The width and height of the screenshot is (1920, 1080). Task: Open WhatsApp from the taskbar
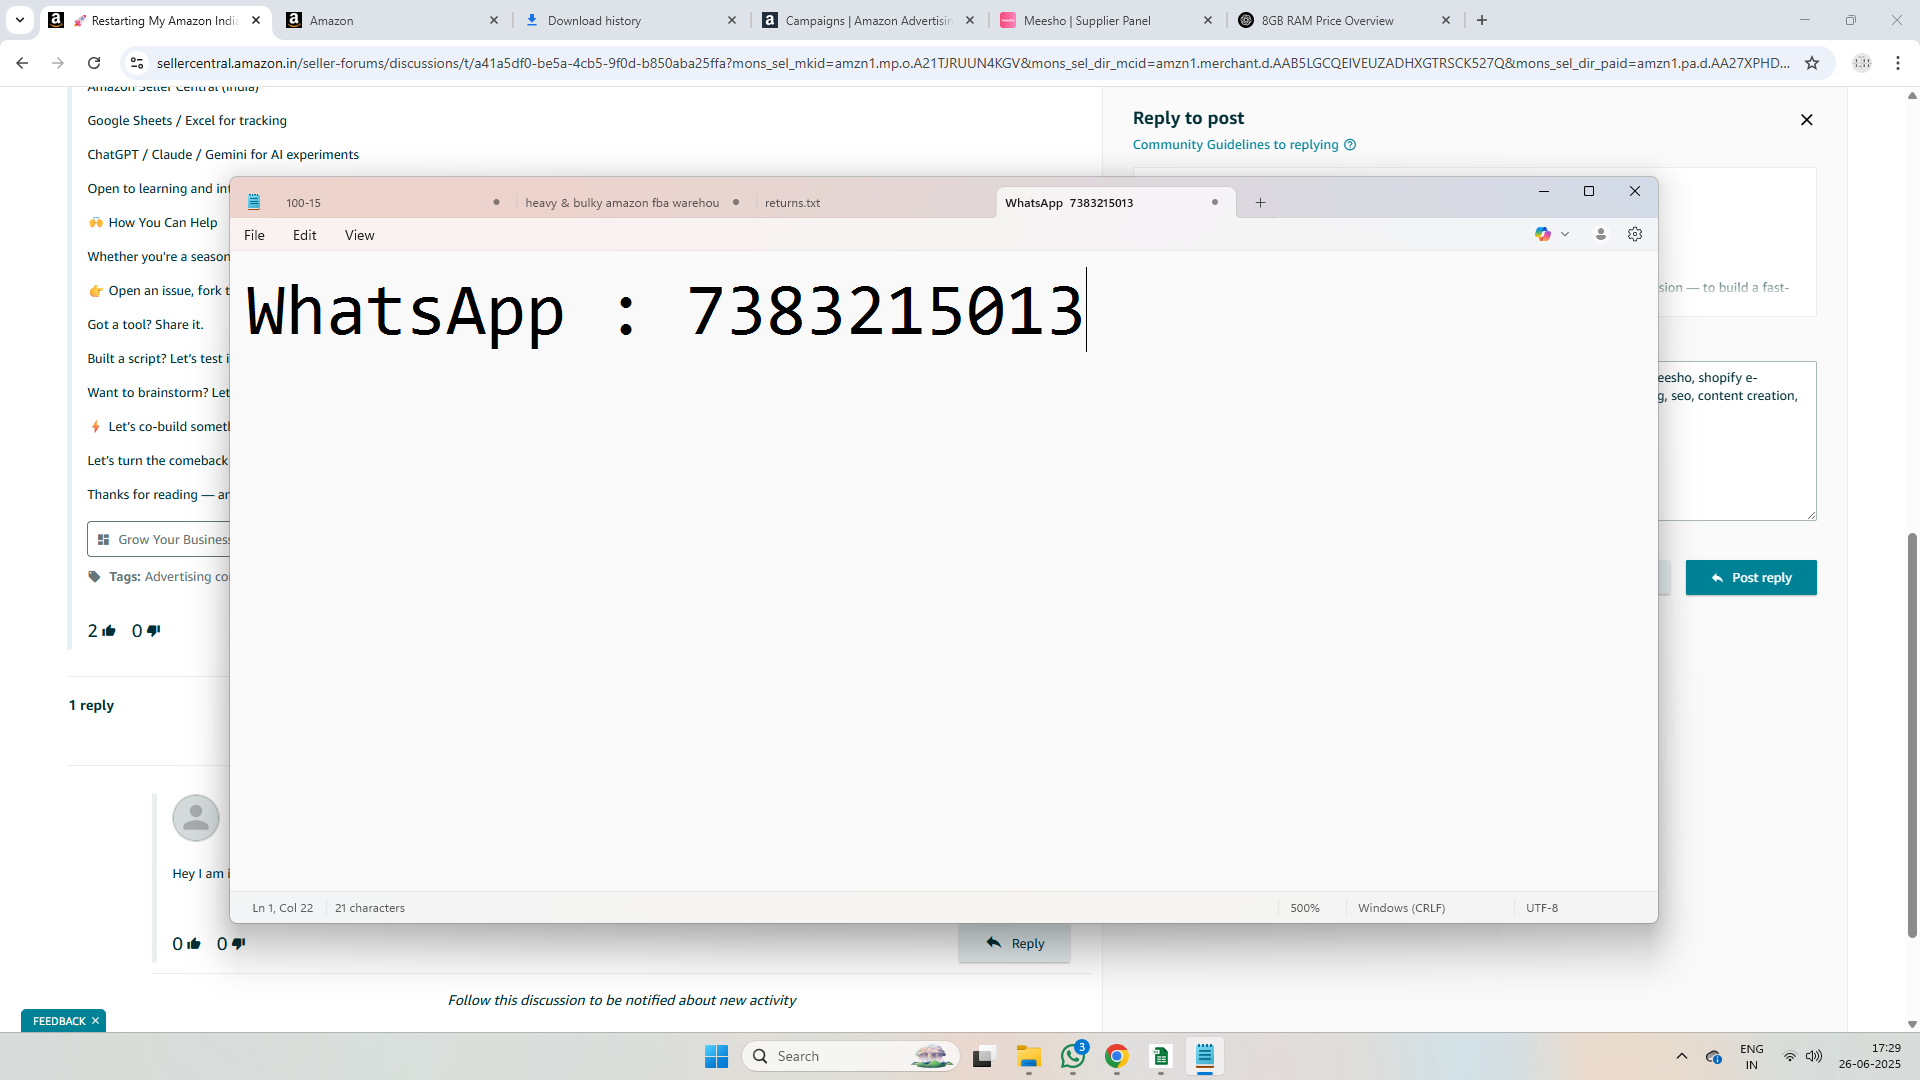(1073, 1056)
